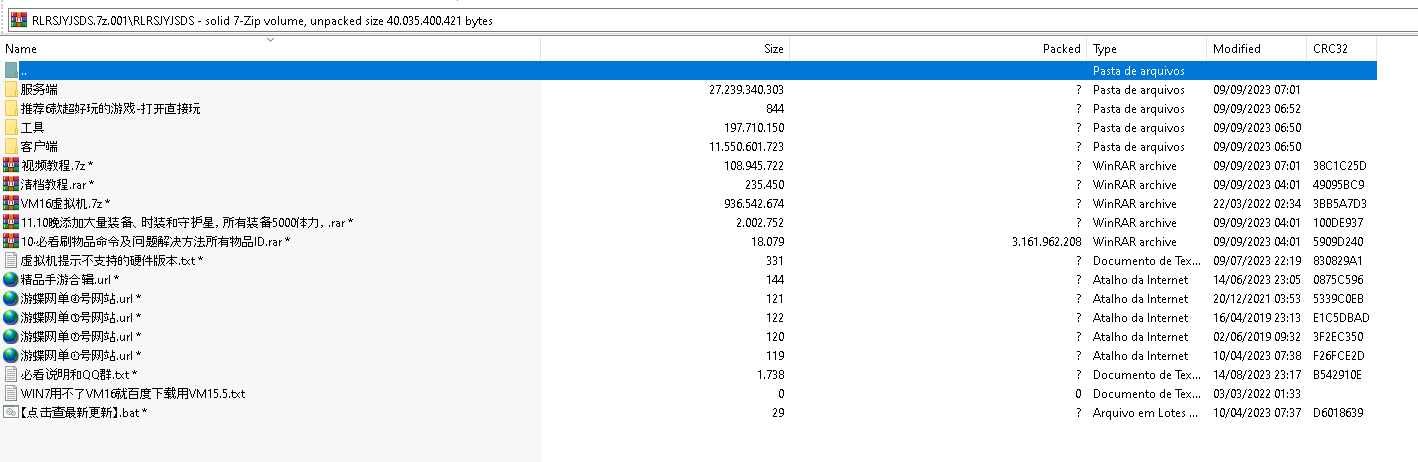Click the WinRAR icon in the title bar
Viewport: 1418px width, 462px height.
[x=18, y=20]
